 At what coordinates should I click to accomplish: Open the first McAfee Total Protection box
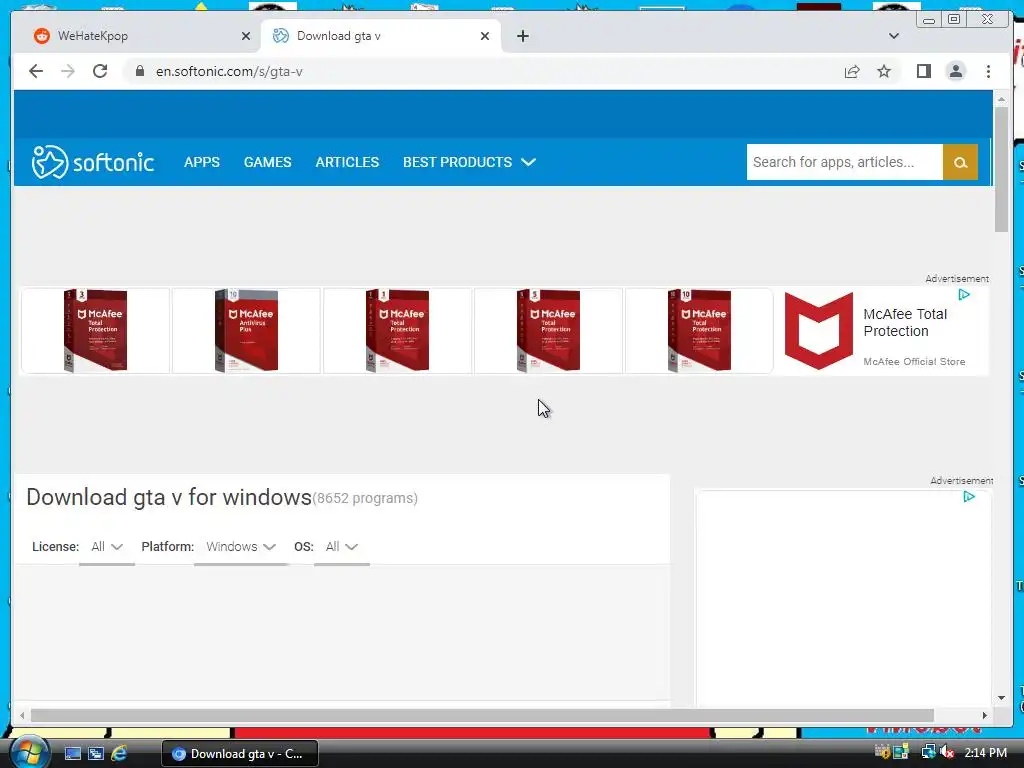pyautogui.click(x=95, y=330)
